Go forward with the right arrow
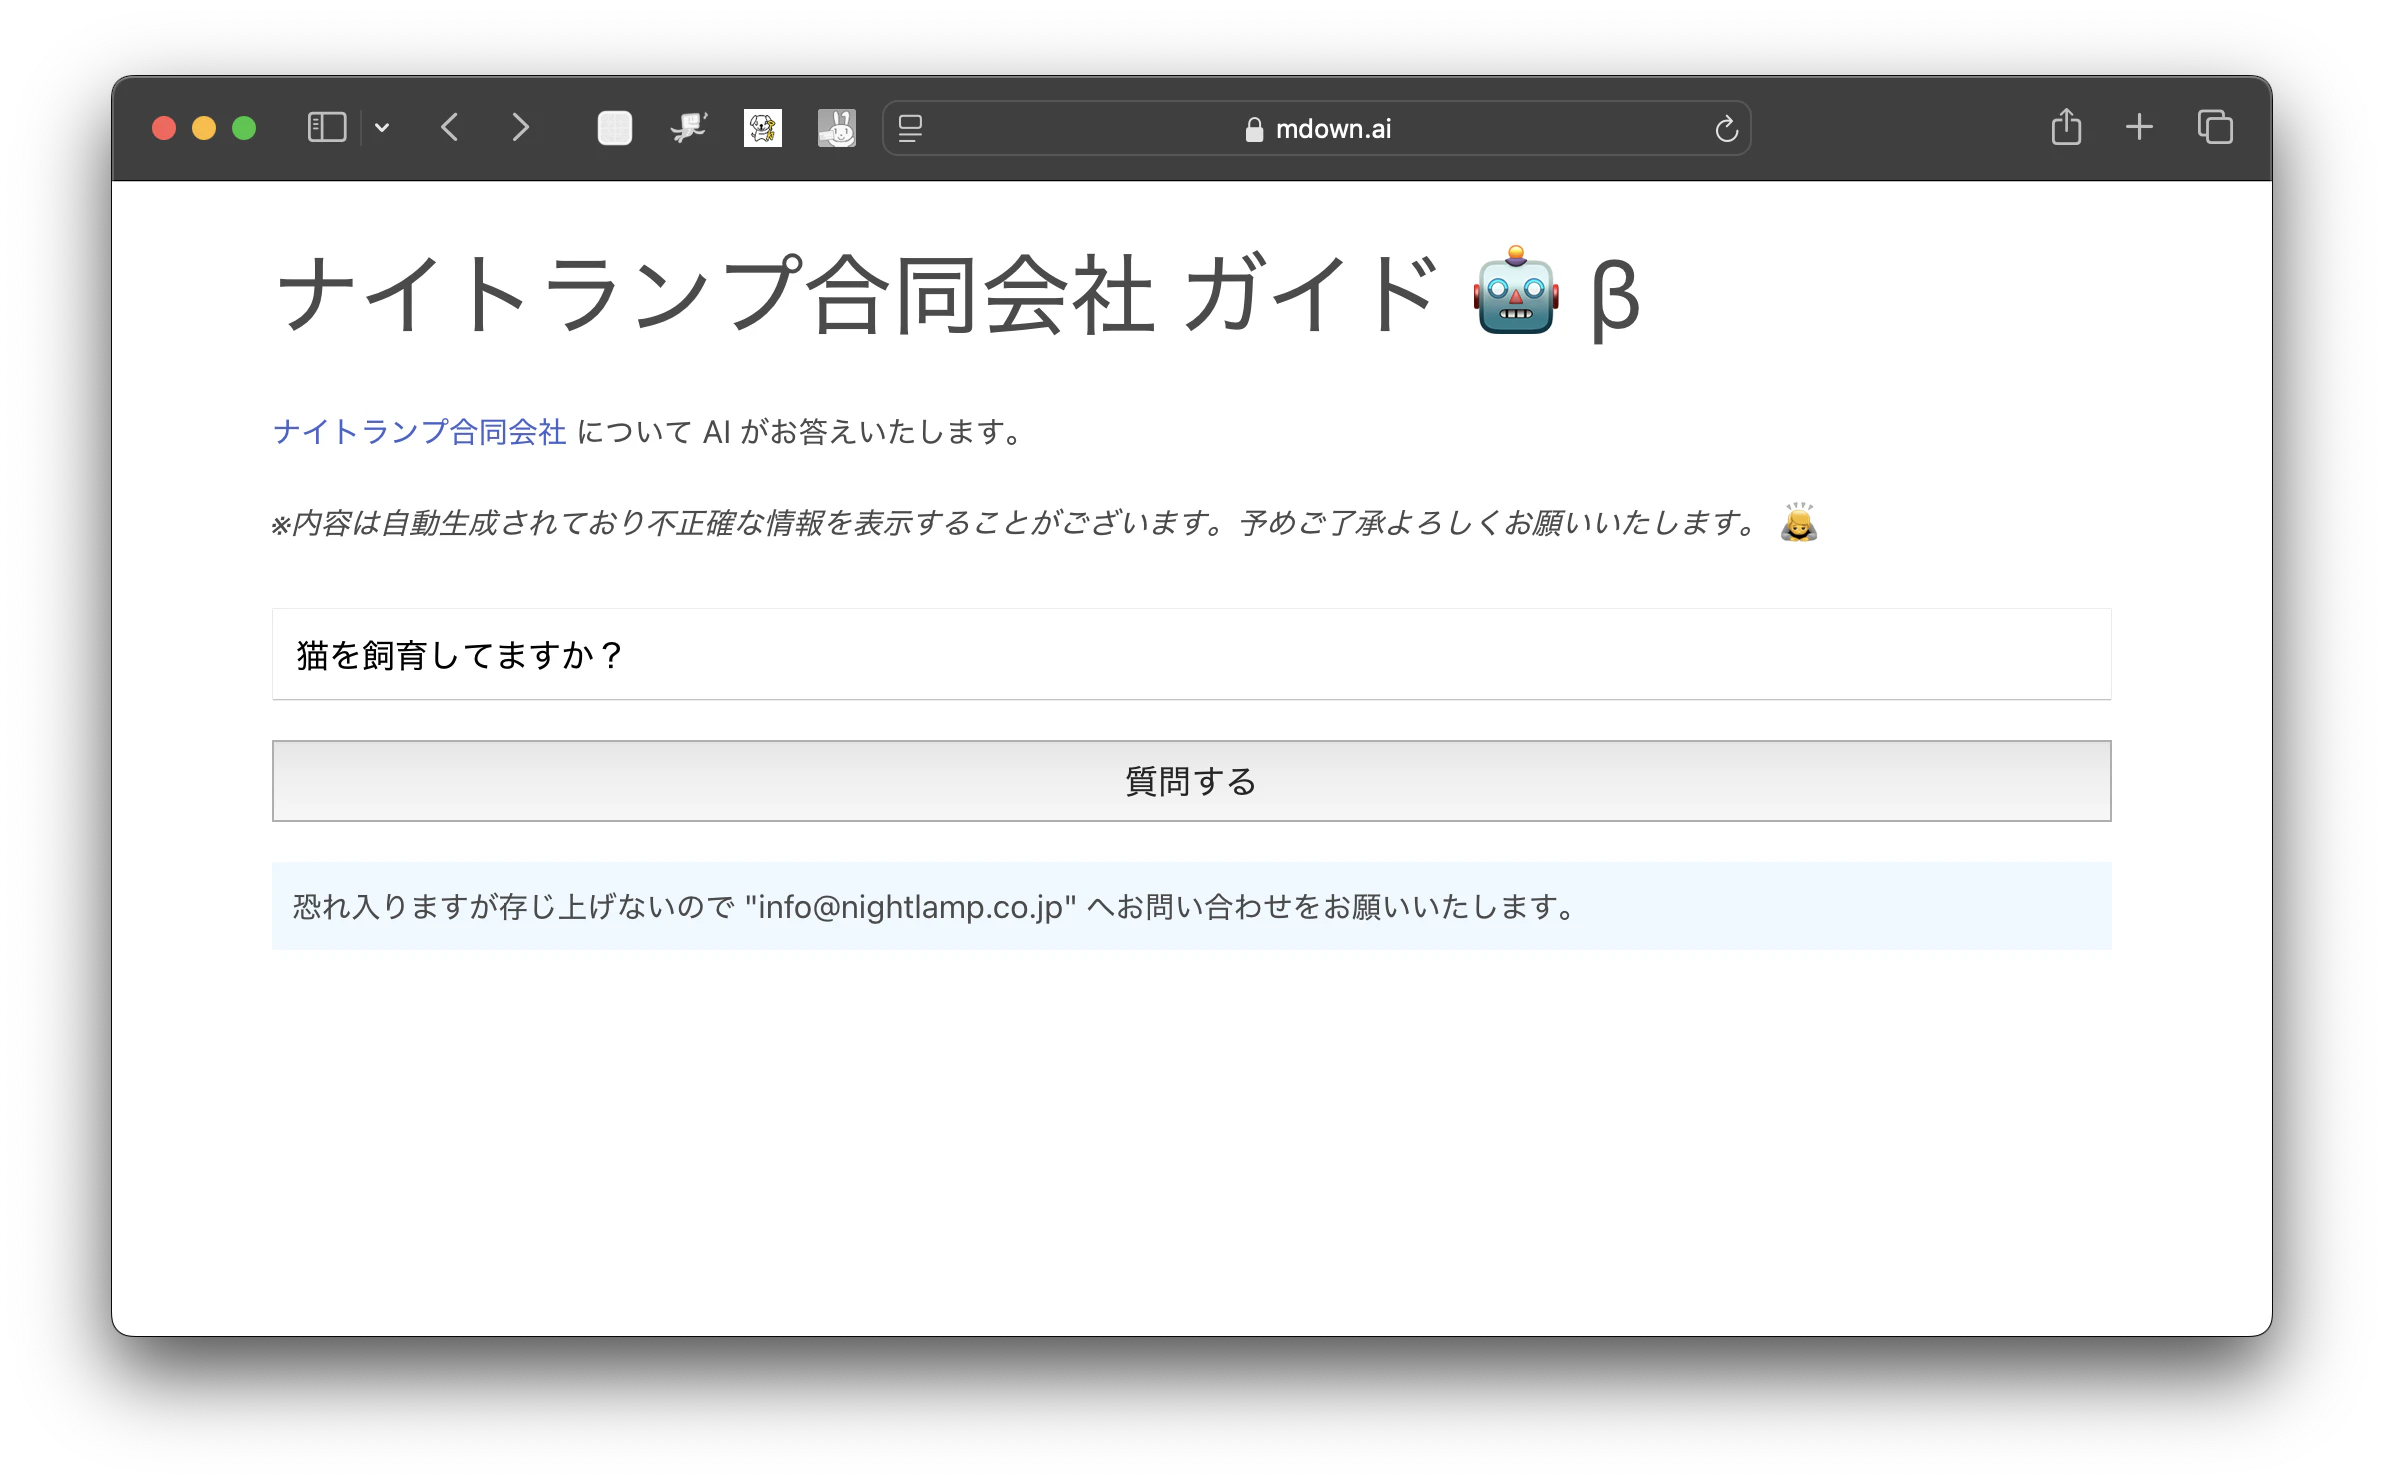 pos(520,128)
